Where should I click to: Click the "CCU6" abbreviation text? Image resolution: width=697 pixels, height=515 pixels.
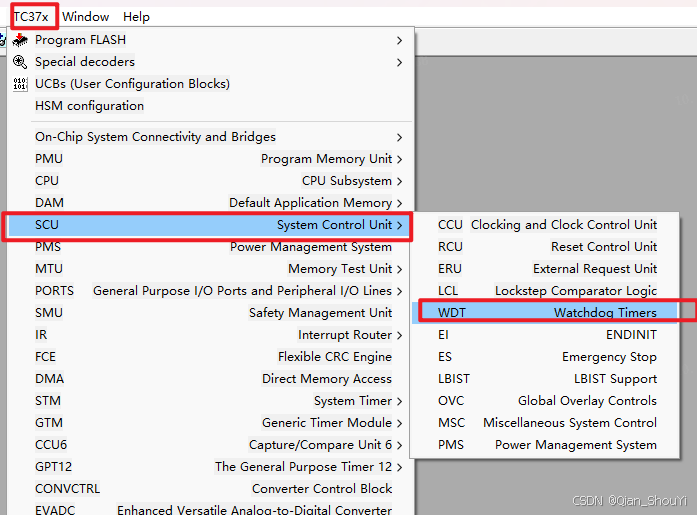pyautogui.click(x=51, y=444)
